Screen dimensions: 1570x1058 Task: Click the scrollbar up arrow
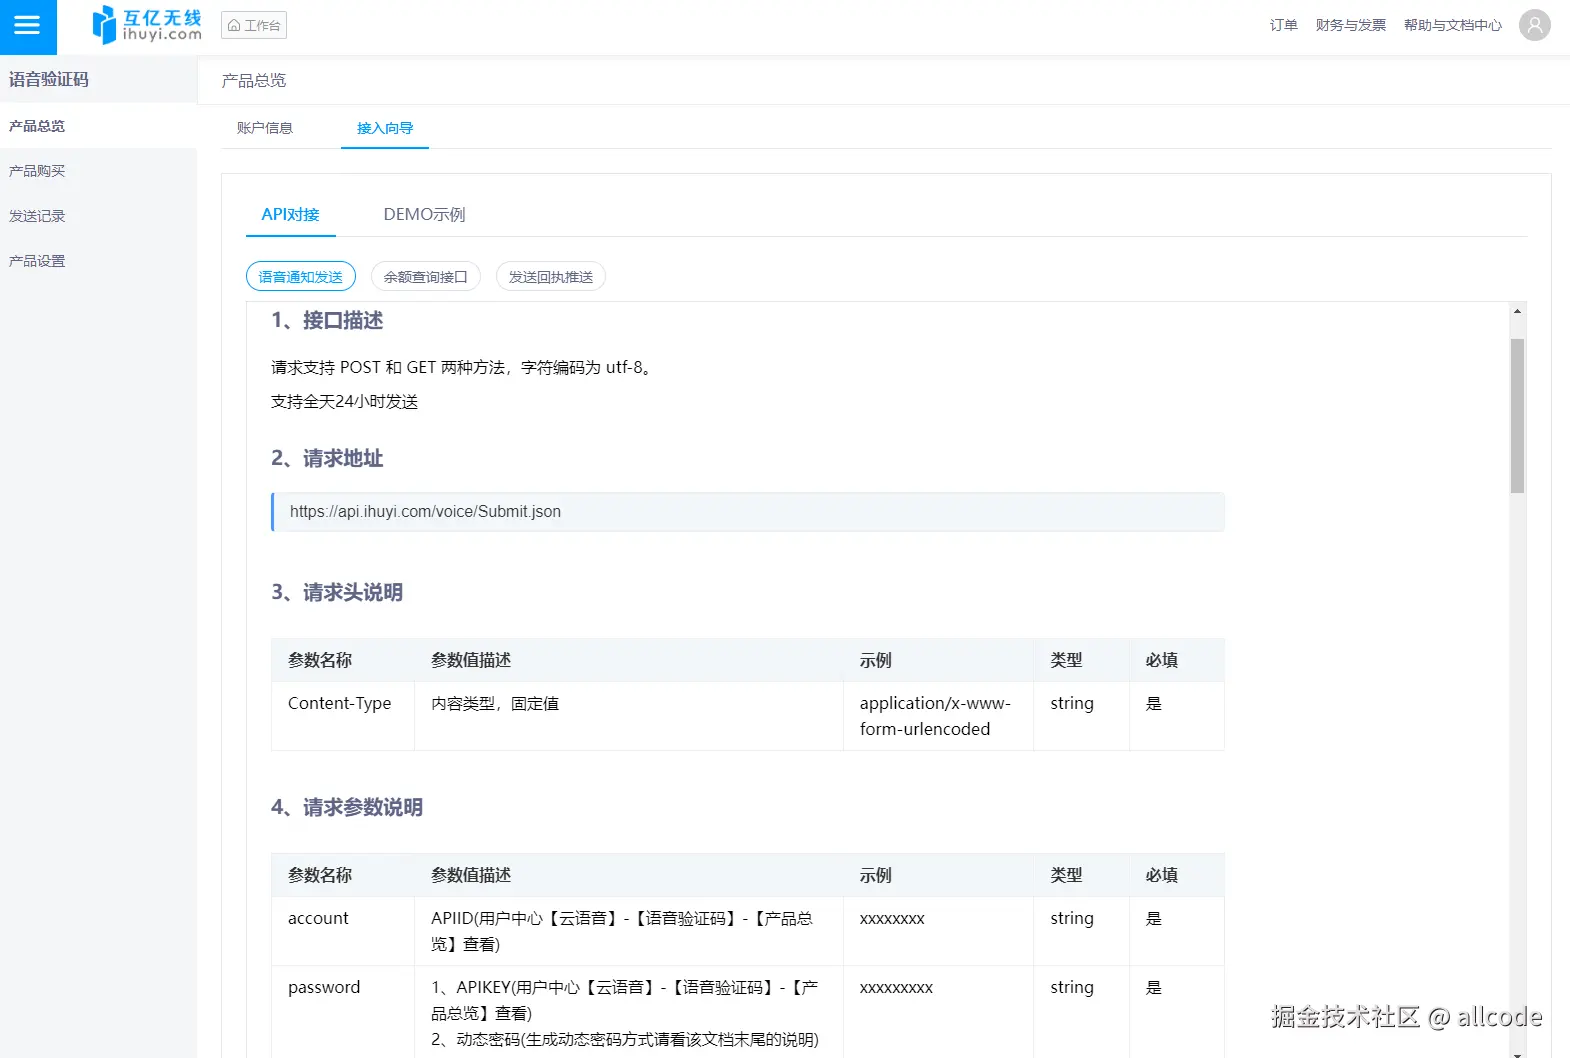coord(1517,311)
